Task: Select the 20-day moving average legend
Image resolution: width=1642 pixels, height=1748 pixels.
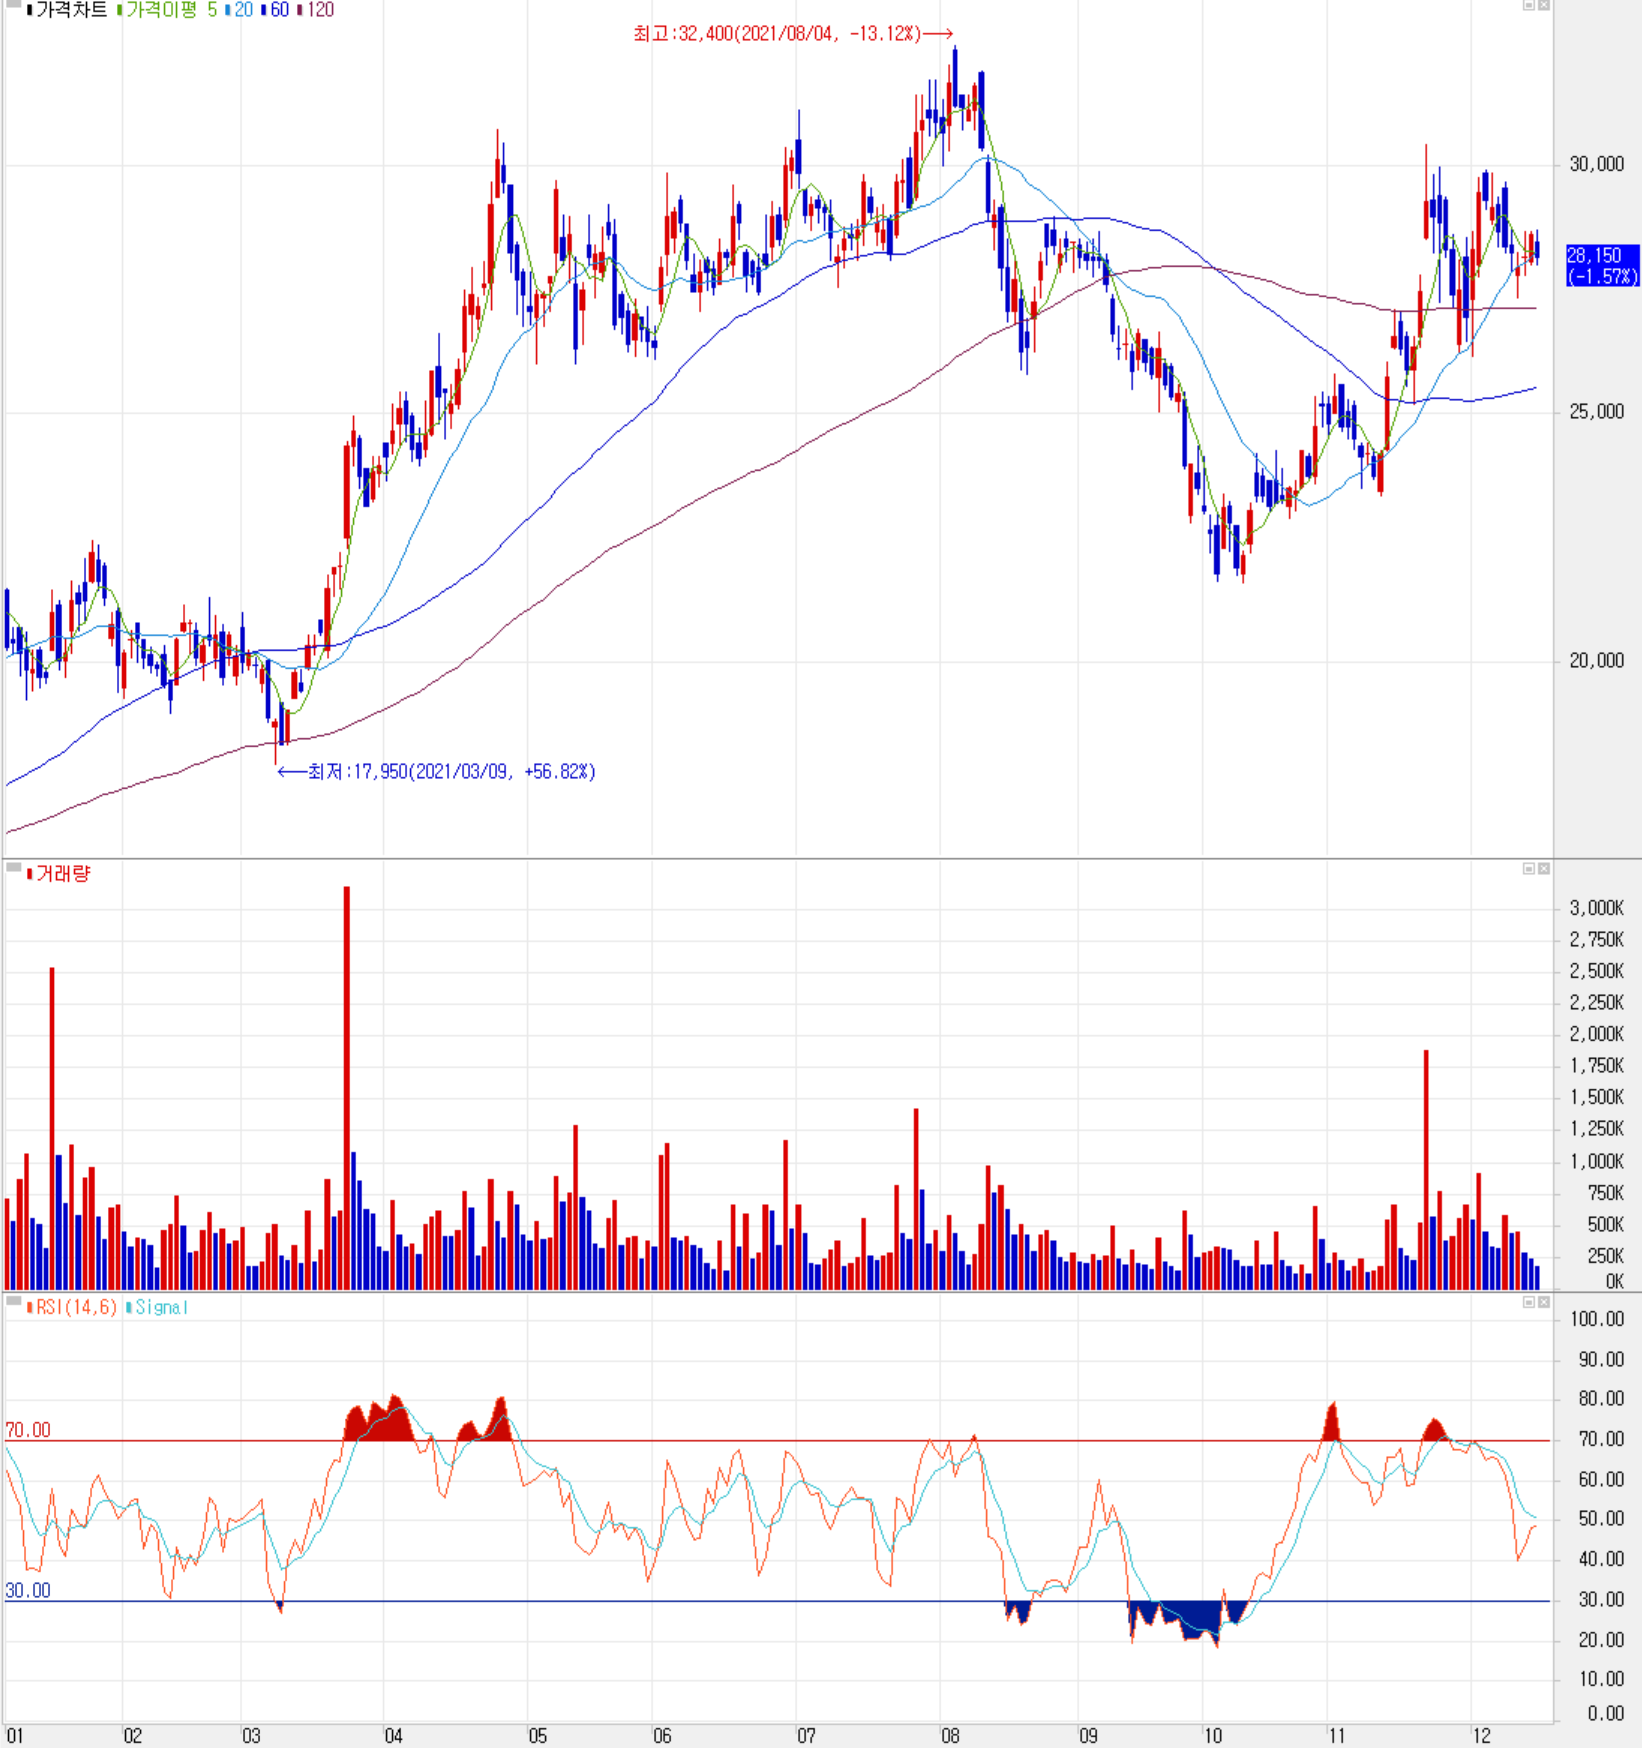Action: [243, 10]
